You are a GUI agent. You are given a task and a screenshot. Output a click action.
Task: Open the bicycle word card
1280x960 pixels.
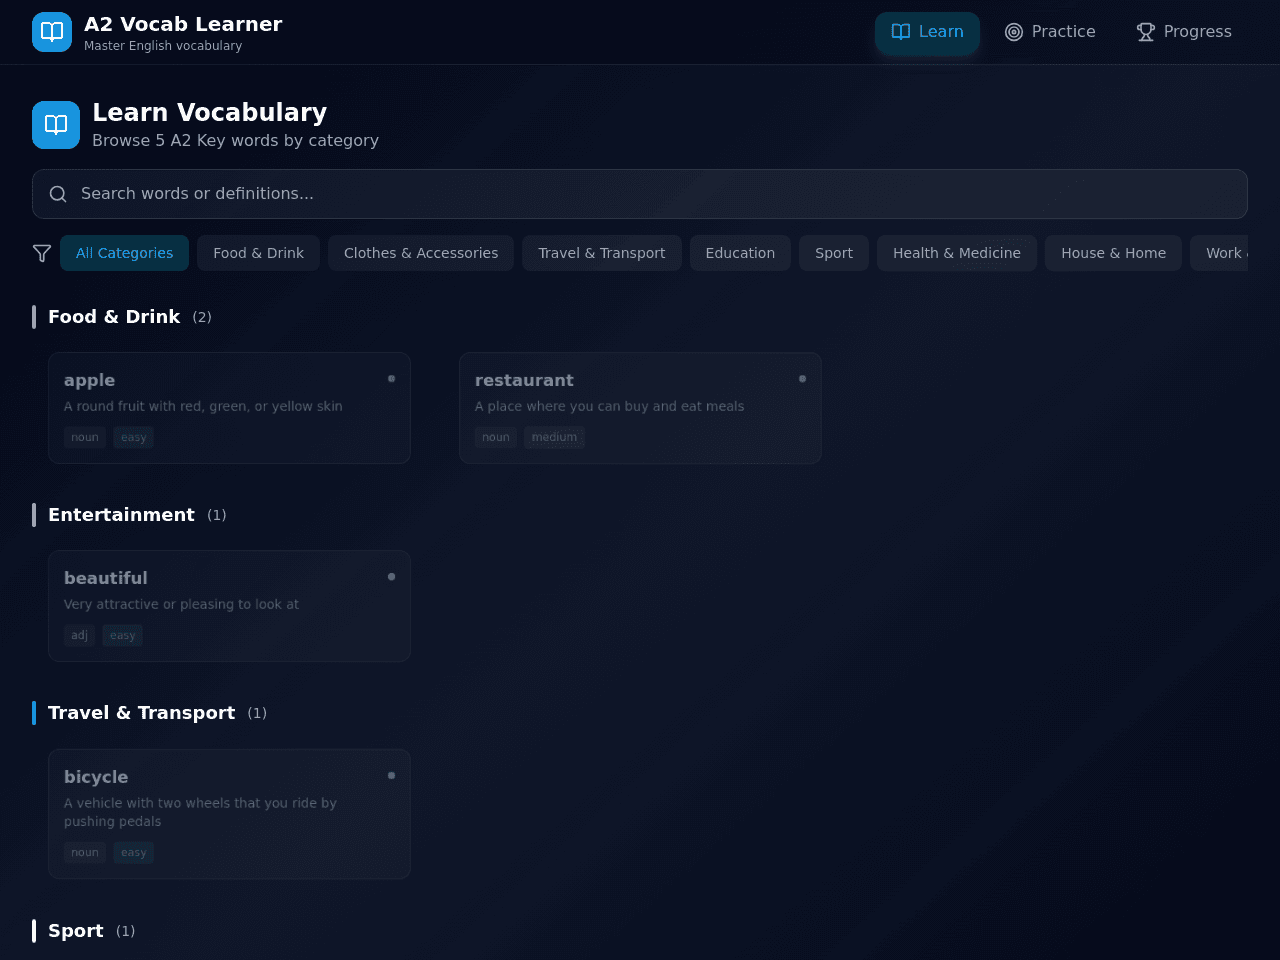(229, 814)
